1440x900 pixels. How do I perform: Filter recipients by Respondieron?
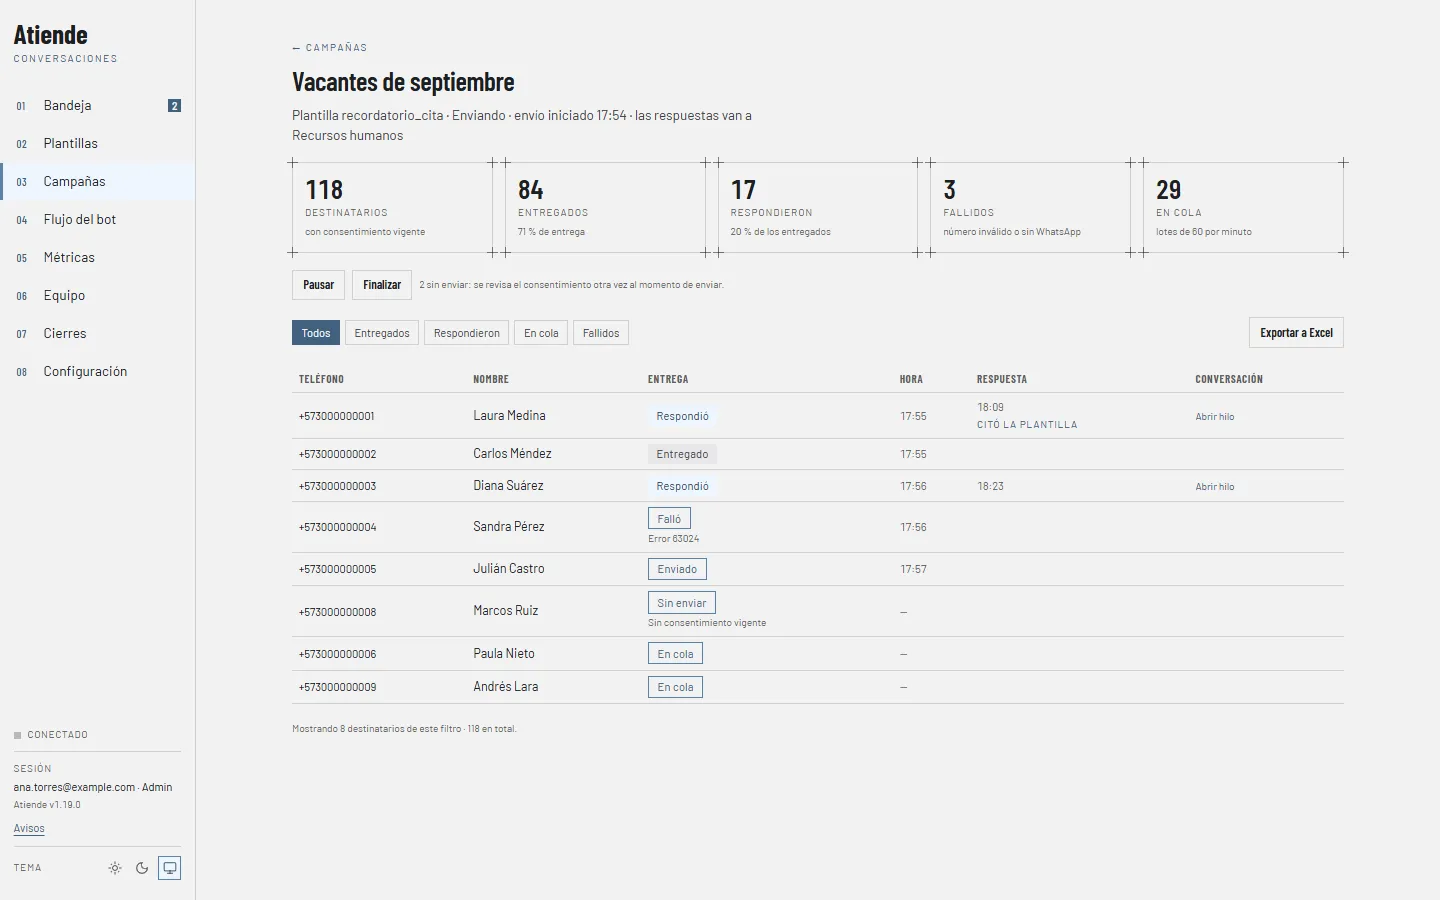pos(467,333)
